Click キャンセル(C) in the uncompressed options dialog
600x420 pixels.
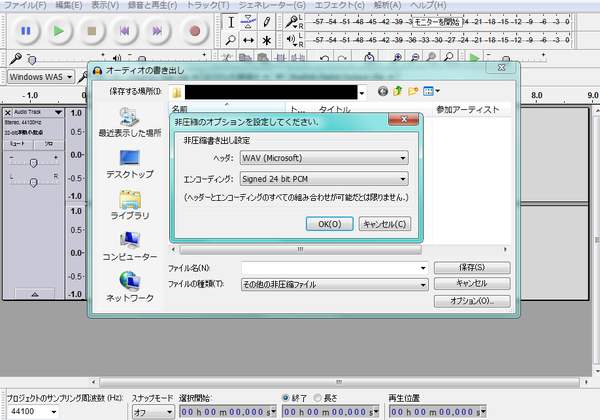click(x=385, y=224)
